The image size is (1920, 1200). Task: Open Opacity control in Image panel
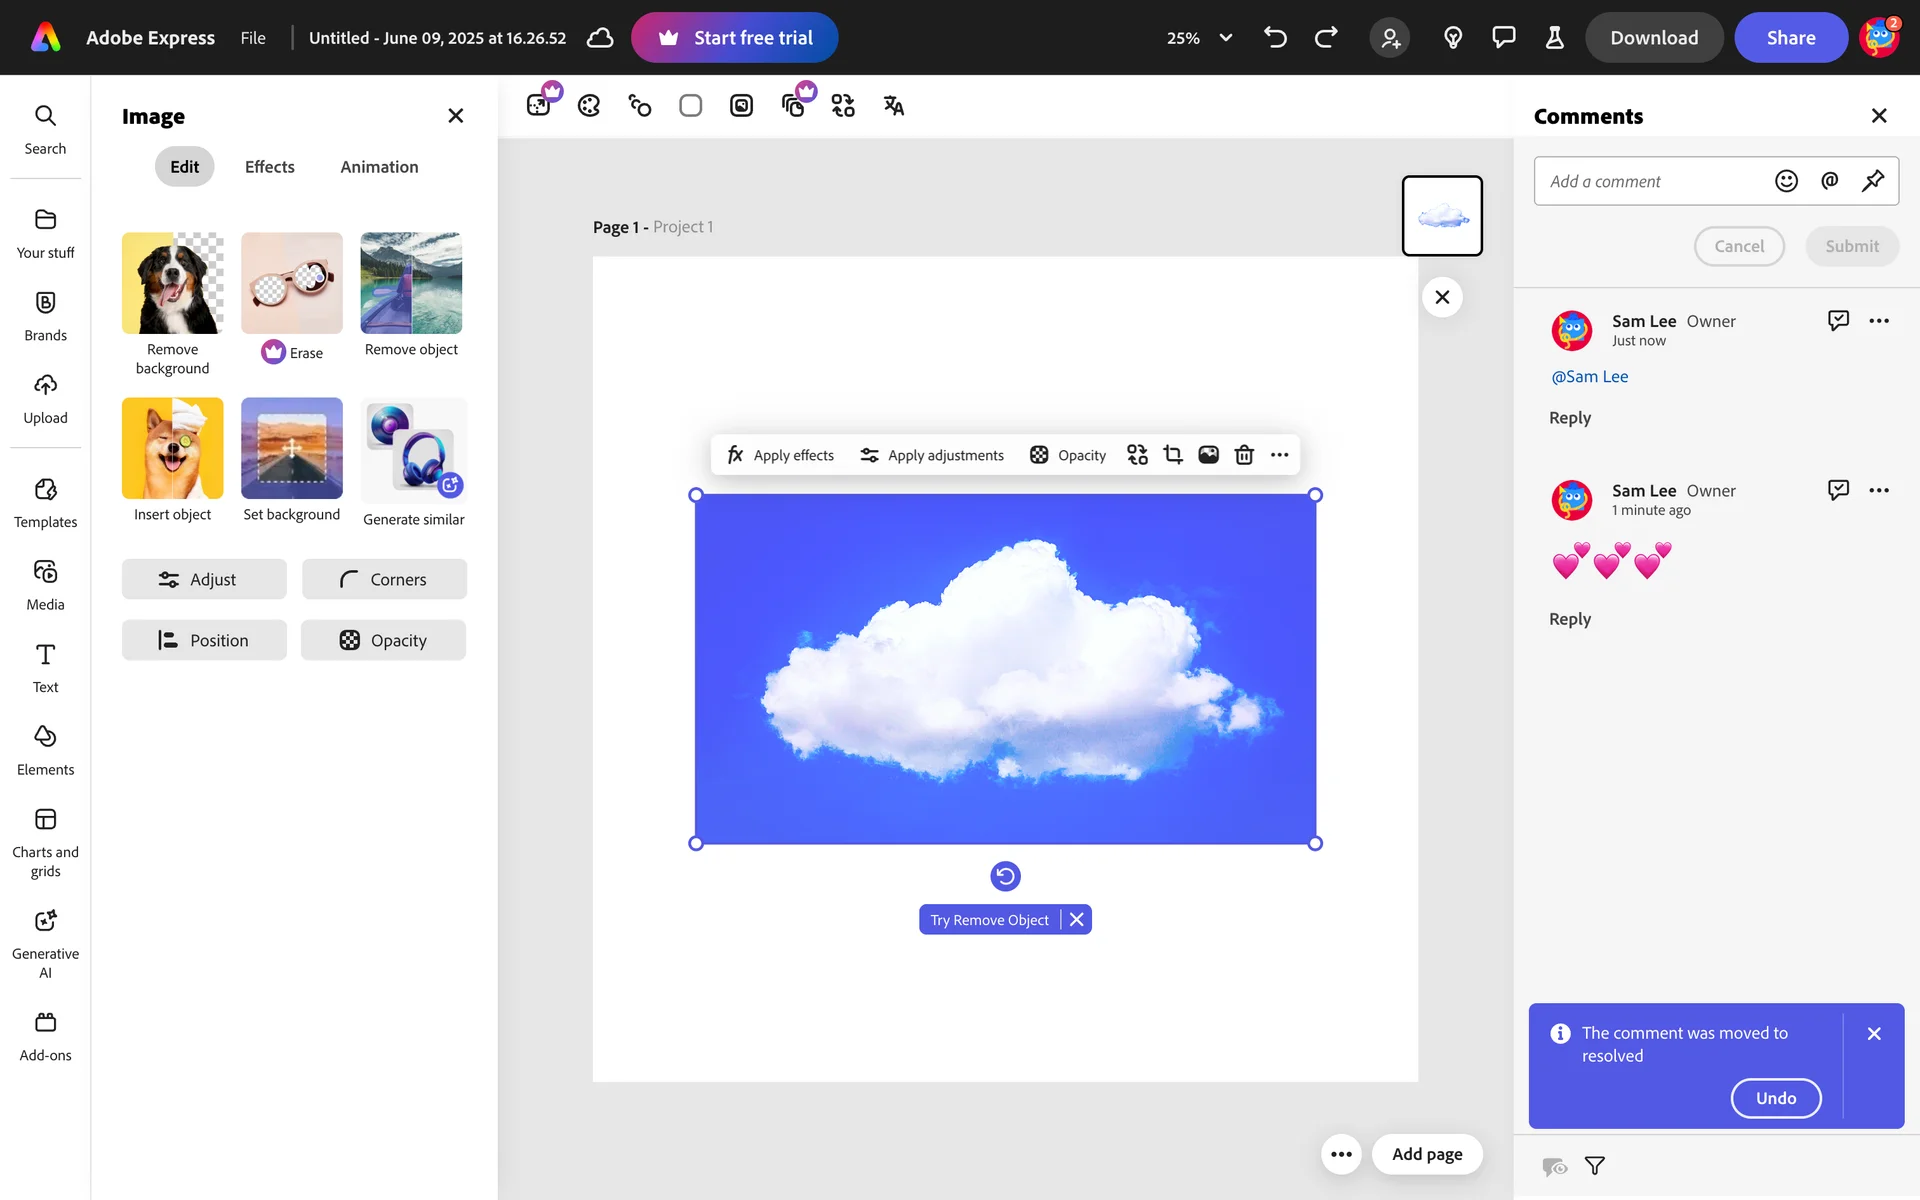pyautogui.click(x=383, y=640)
